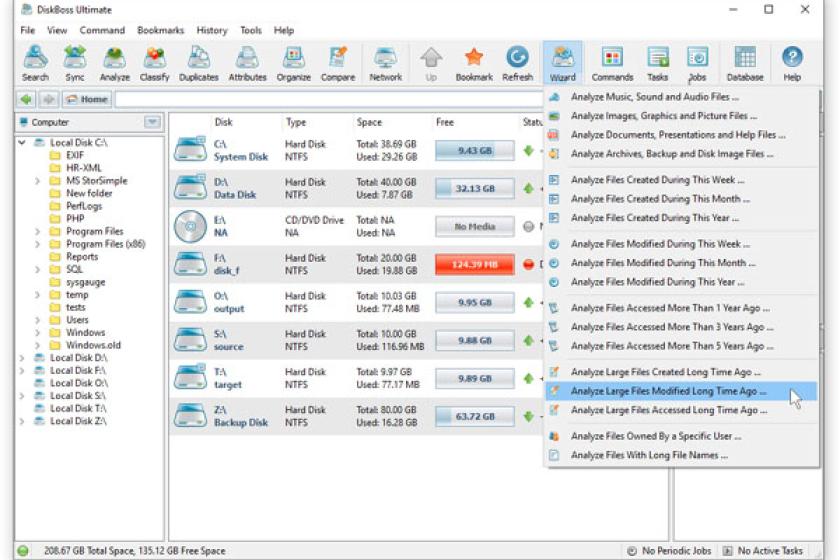The height and width of the screenshot is (560, 840).
Task: Expand the Users folder node
Action: coord(38,320)
